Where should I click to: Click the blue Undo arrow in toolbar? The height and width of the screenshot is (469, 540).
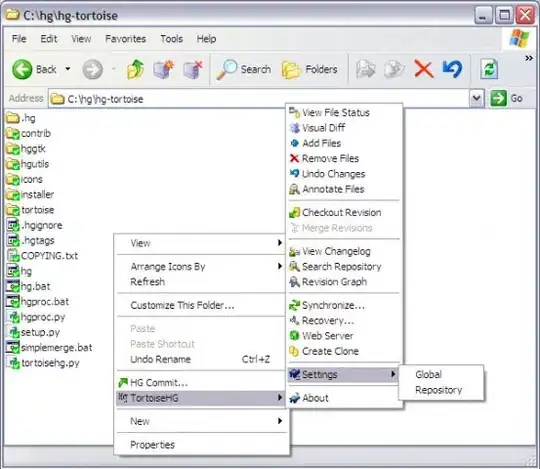452,69
